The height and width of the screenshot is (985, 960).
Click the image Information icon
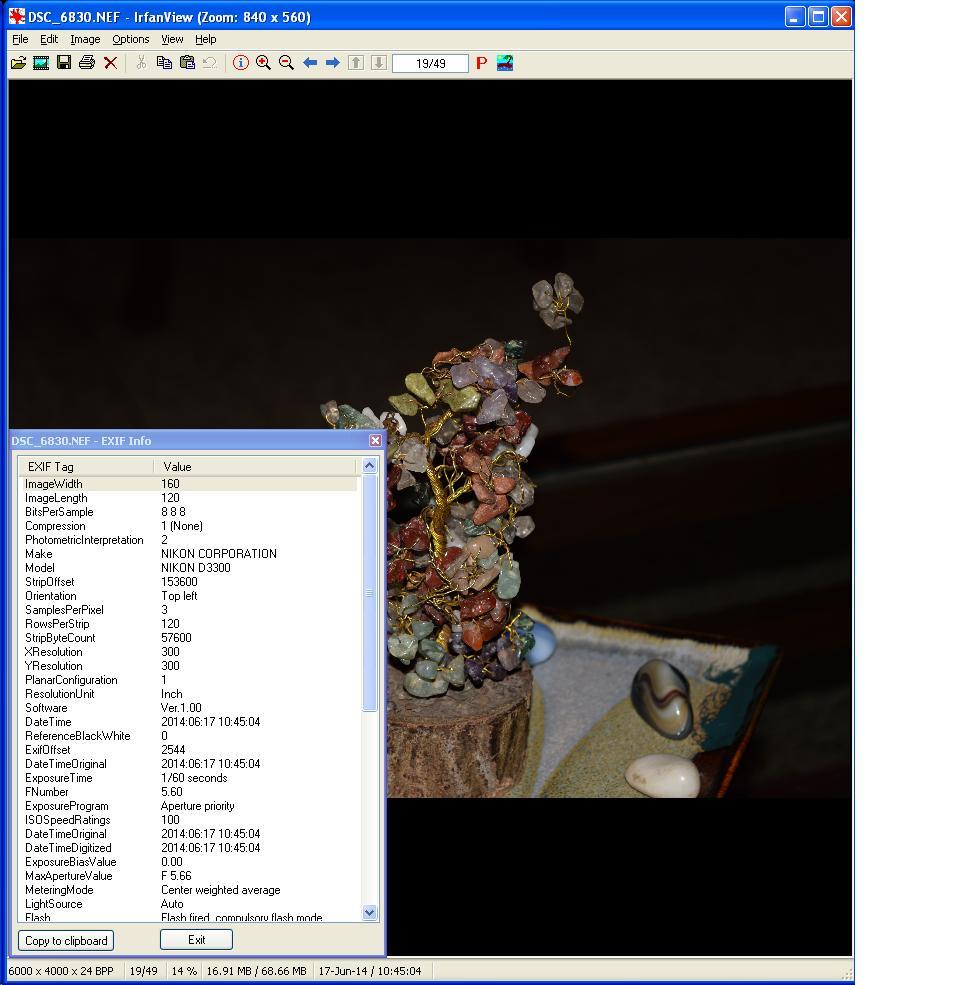pos(240,63)
